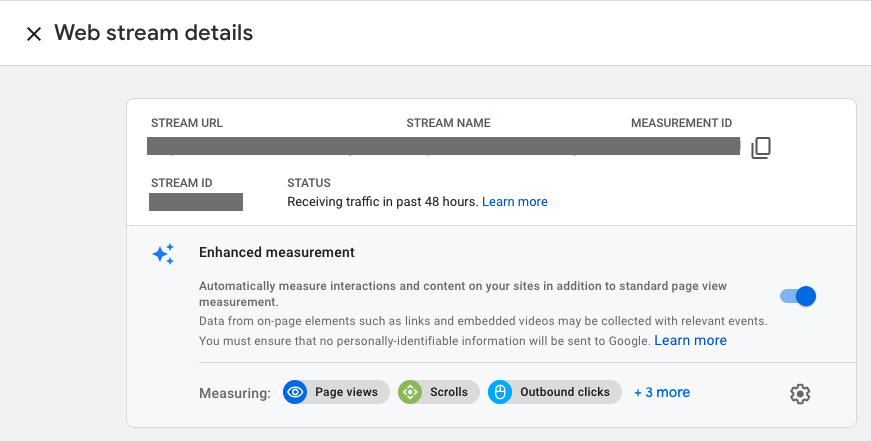Click the MEASUREMENT ID label
The image size is (871, 441).
point(681,123)
